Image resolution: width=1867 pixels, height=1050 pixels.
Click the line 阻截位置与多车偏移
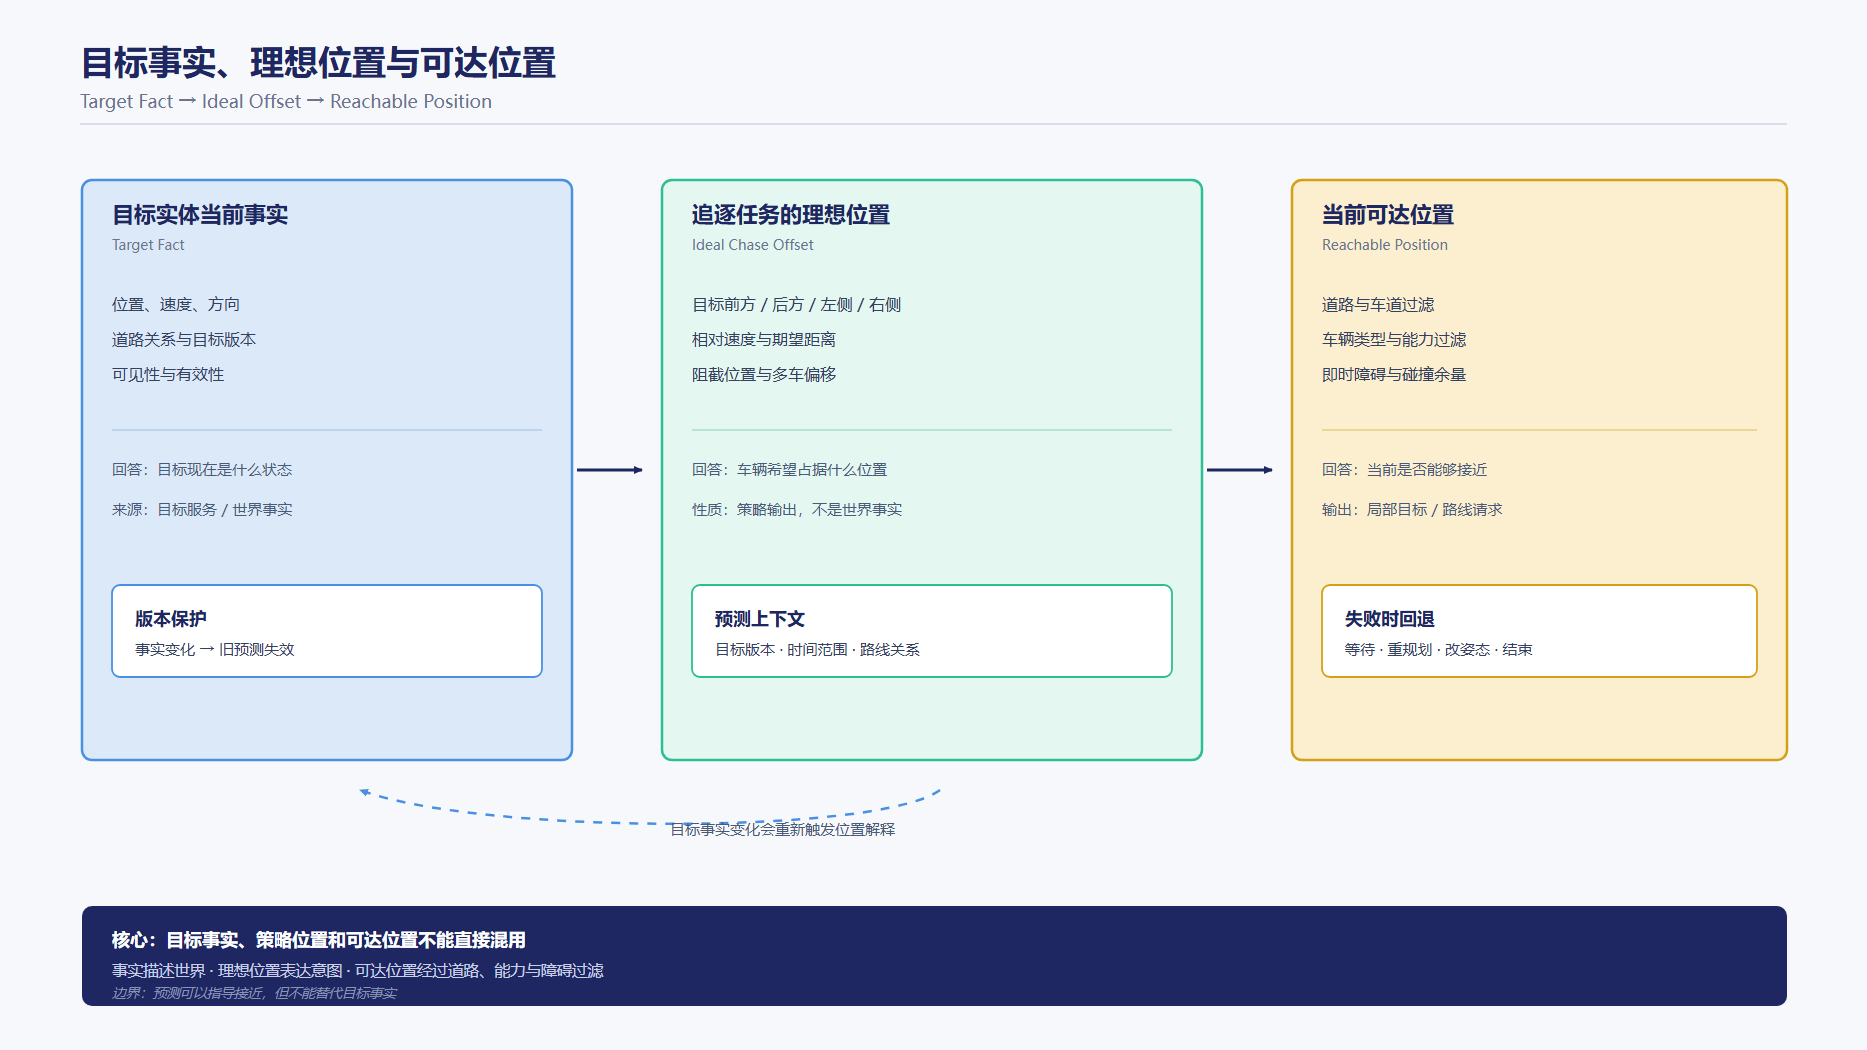click(764, 374)
